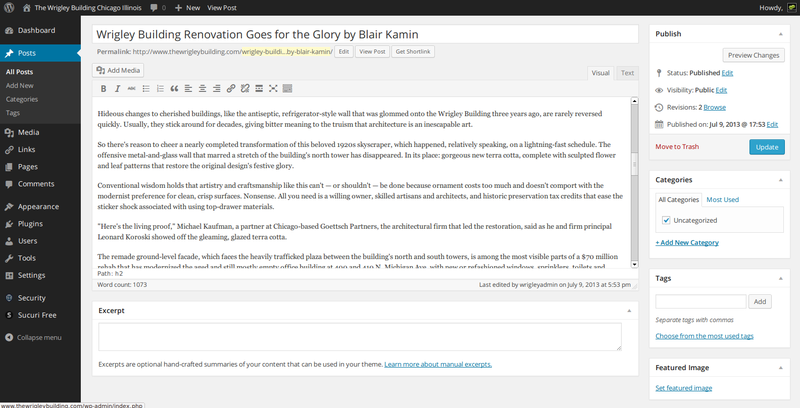Viewport: 800px width, 408px height.
Task: Edit the post Status
Action: pos(727,73)
